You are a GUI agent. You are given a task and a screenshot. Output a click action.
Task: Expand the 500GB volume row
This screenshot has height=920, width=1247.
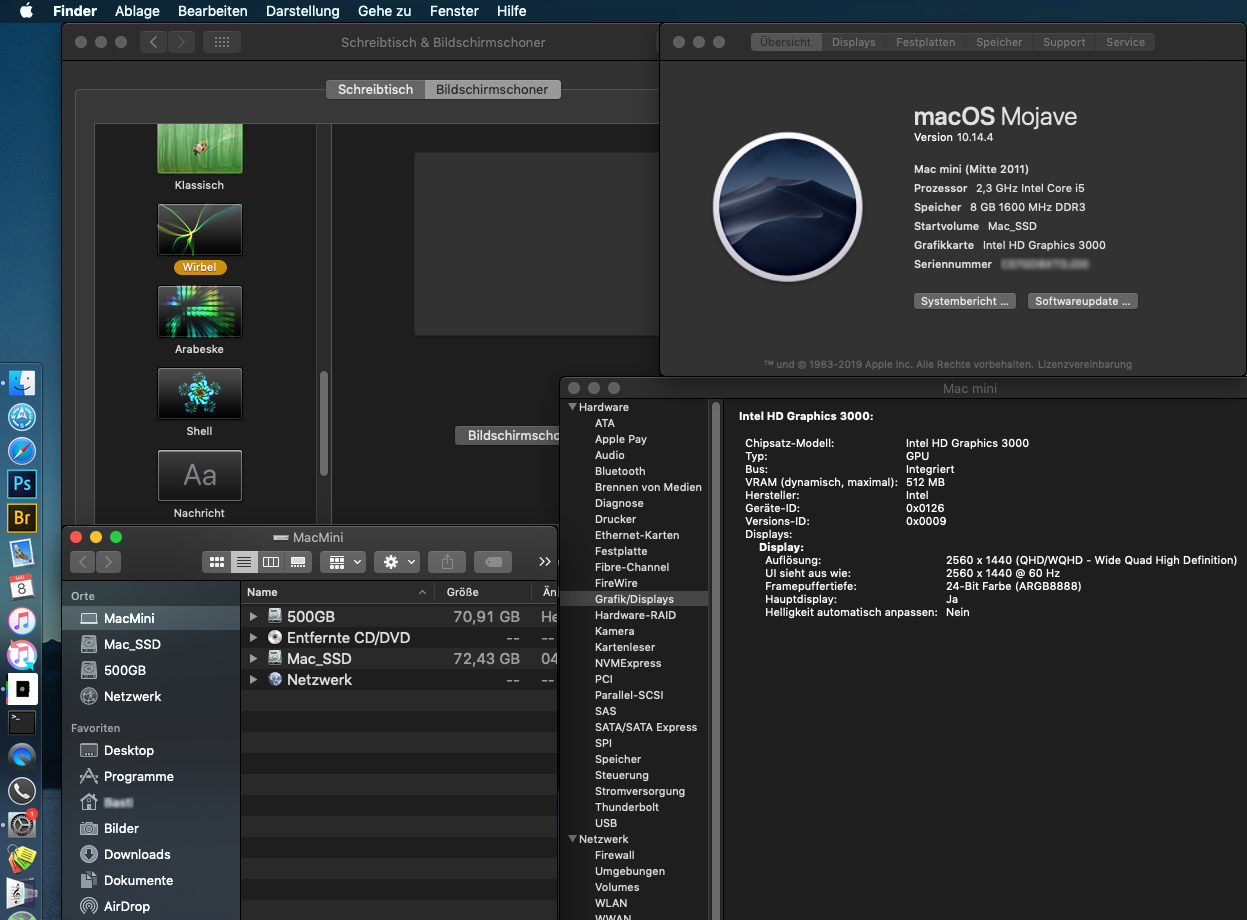click(x=254, y=617)
